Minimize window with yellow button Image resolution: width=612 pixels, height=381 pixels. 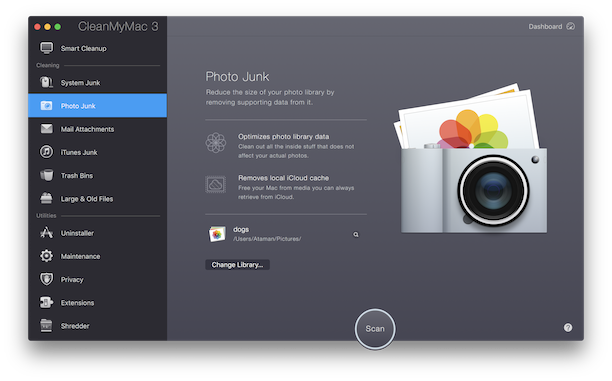[x=47, y=27]
